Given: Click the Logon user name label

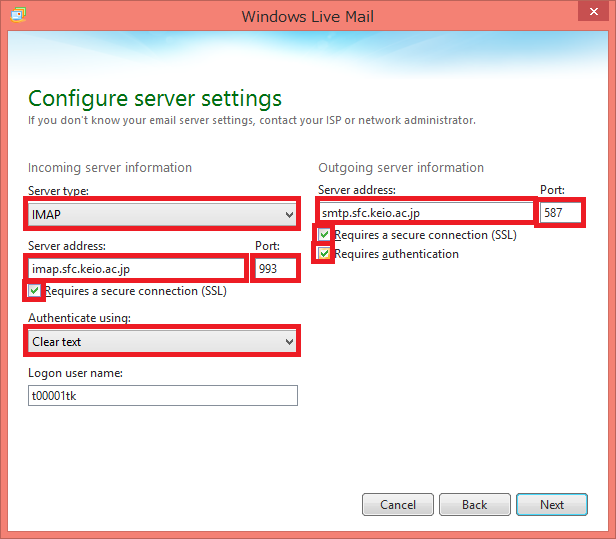Looking at the screenshot, I should pos(75,373).
